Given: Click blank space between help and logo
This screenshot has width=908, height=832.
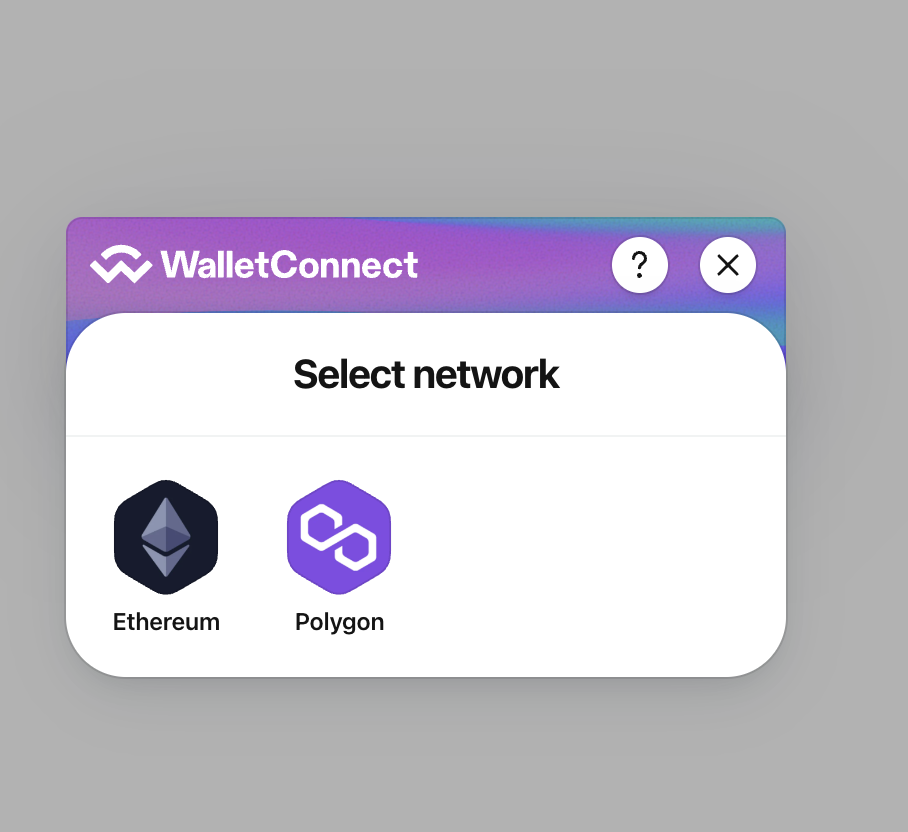Looking at the screenshot, I should tap(514, 265).
